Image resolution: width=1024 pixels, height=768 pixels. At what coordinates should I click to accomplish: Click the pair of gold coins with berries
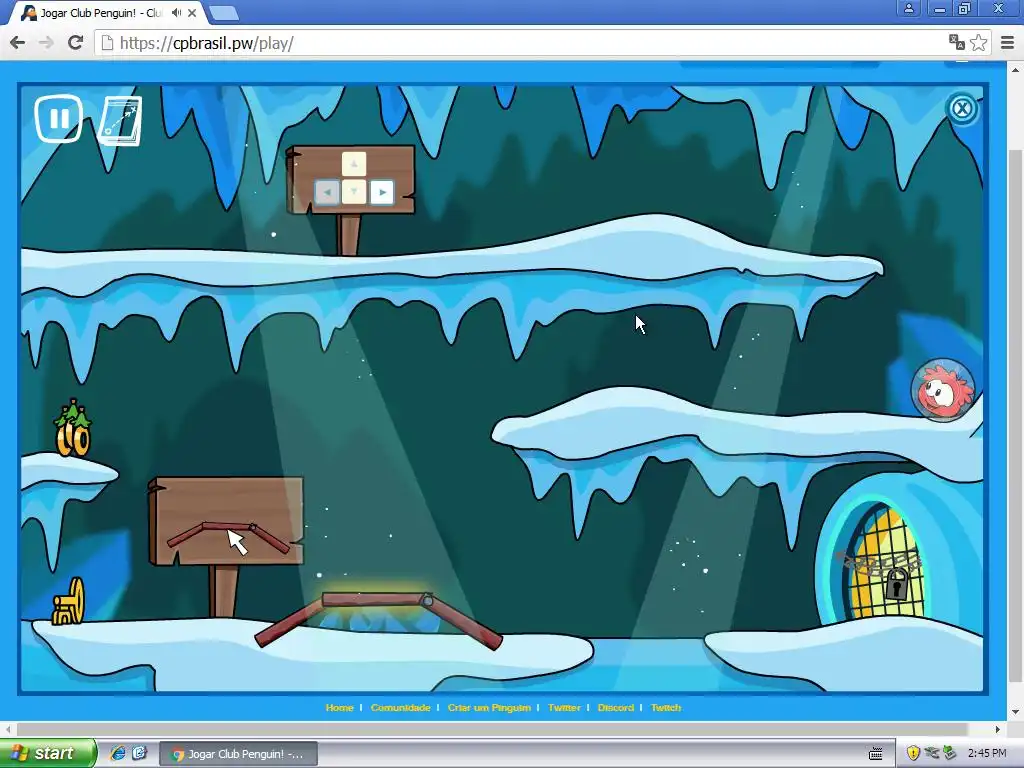pos(72,429)
